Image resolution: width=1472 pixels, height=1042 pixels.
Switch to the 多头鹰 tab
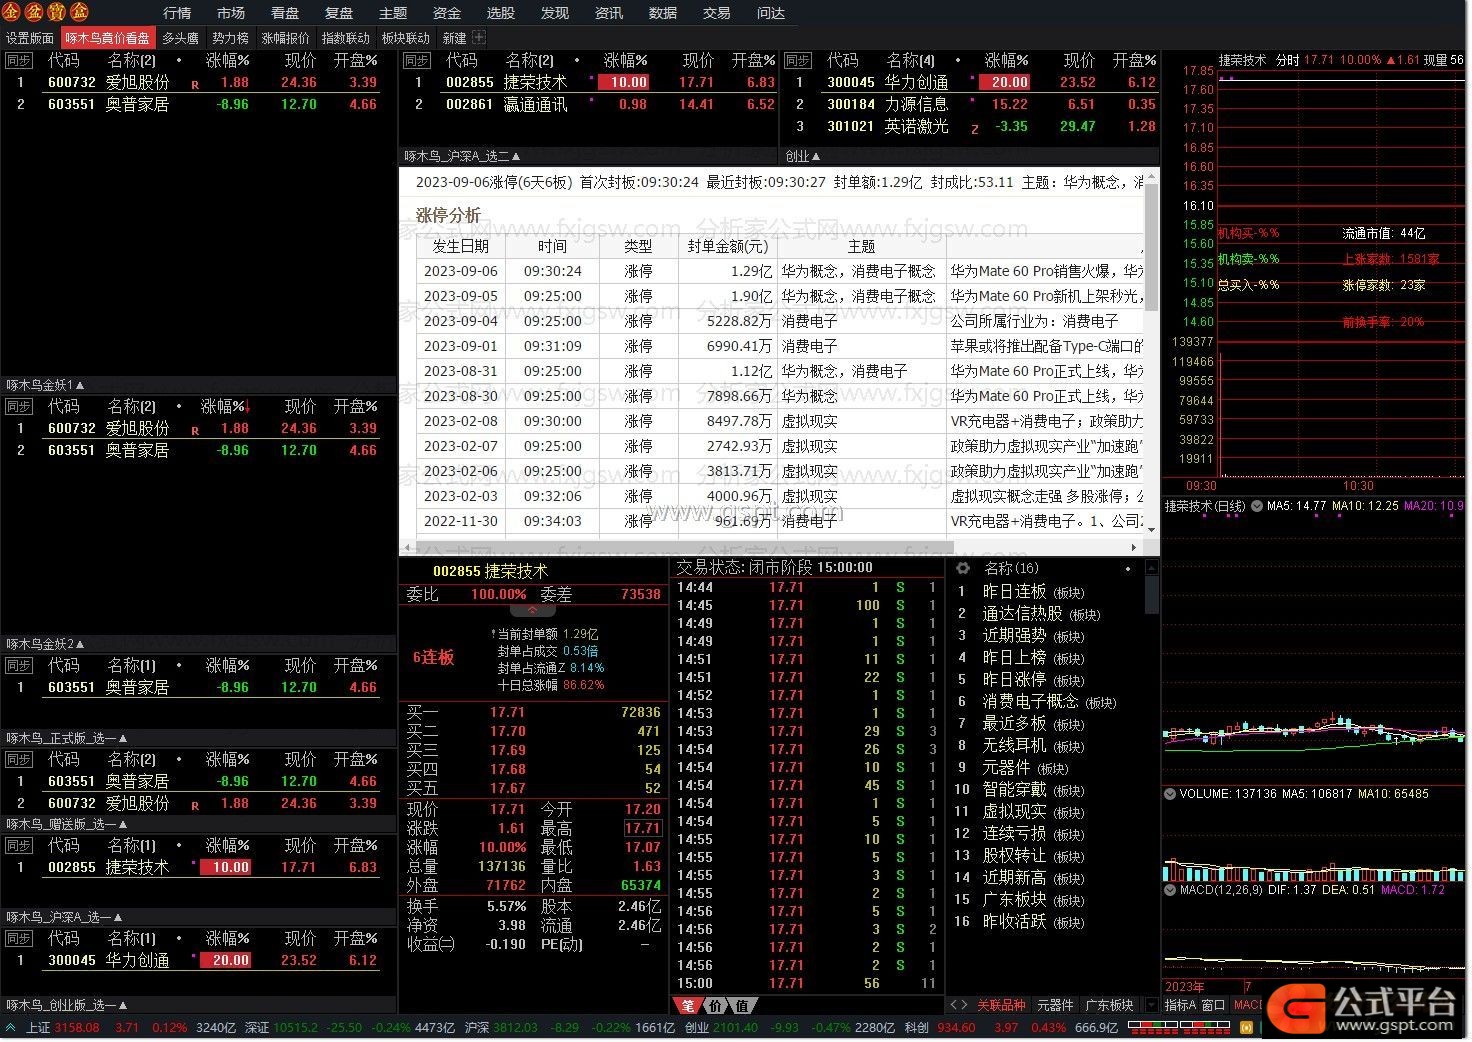pos(181,38)
